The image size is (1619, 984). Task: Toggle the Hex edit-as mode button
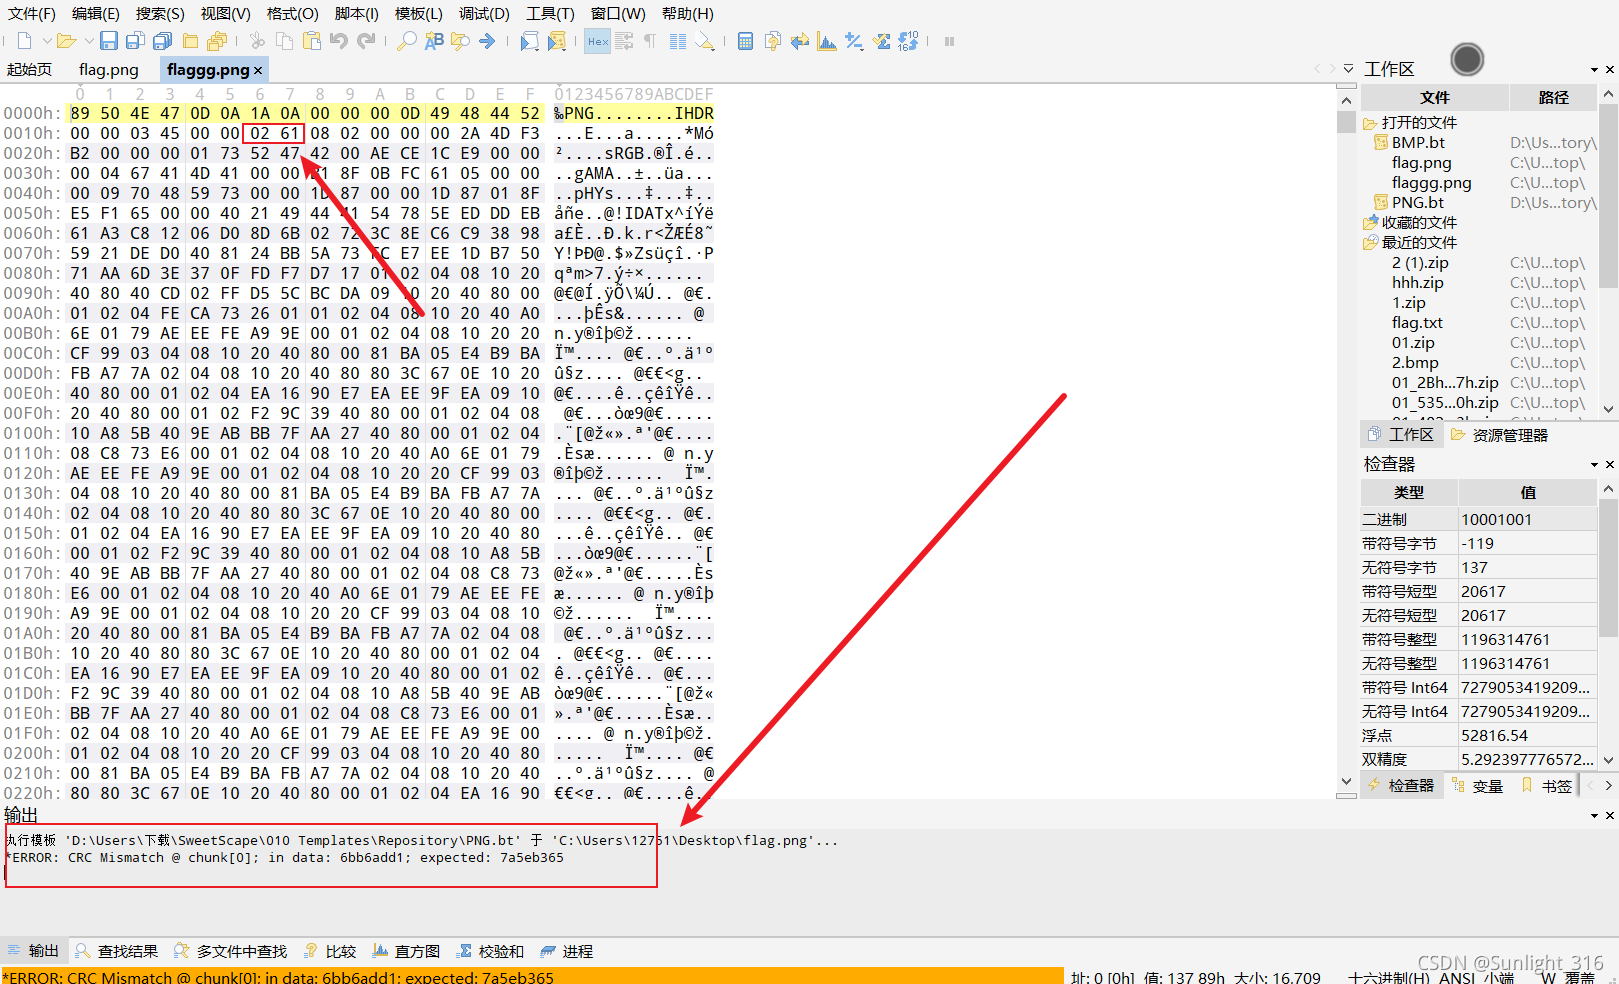click(598, 41)
